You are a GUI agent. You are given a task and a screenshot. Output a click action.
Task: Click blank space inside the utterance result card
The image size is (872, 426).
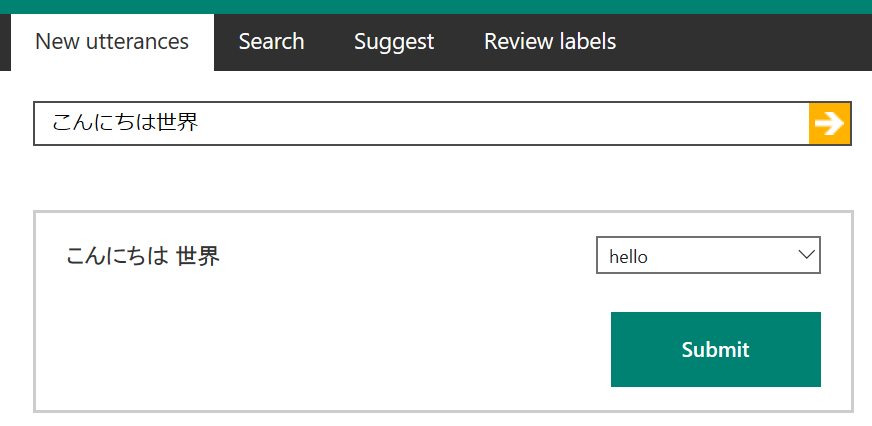click(x=334, y=345)
